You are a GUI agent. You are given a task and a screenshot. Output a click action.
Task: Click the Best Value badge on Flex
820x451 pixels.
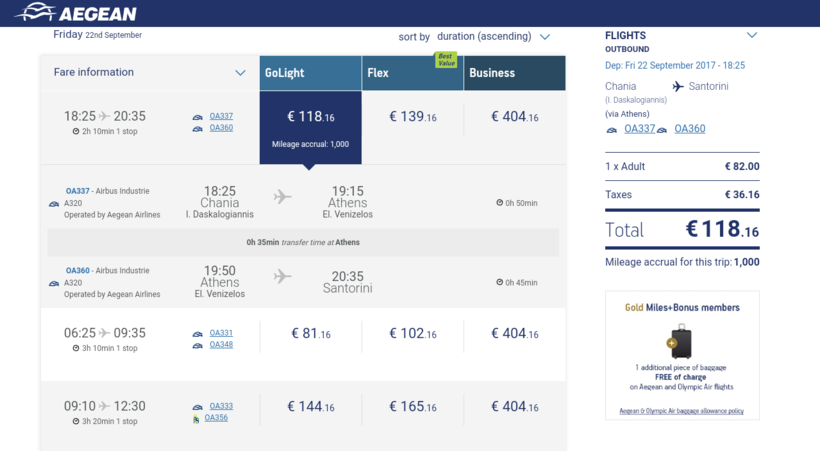tap(445, 60)
